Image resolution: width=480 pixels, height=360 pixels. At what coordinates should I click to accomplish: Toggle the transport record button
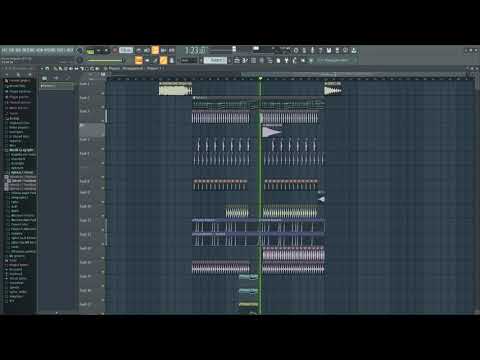(115, 50)
